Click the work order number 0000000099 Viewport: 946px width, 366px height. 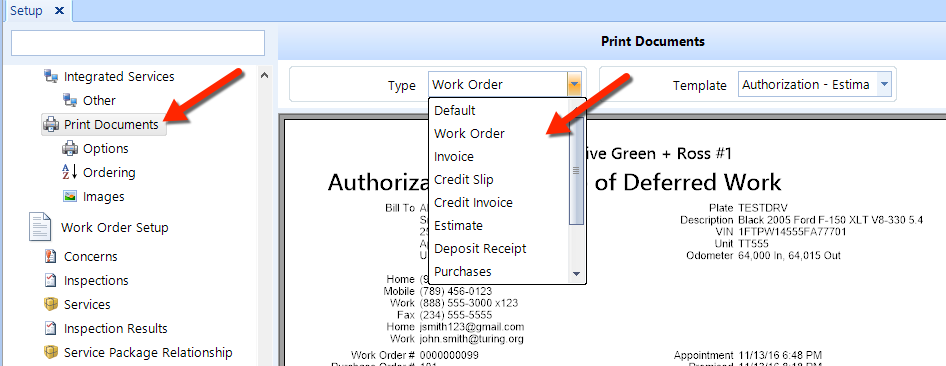click(449, 355)
